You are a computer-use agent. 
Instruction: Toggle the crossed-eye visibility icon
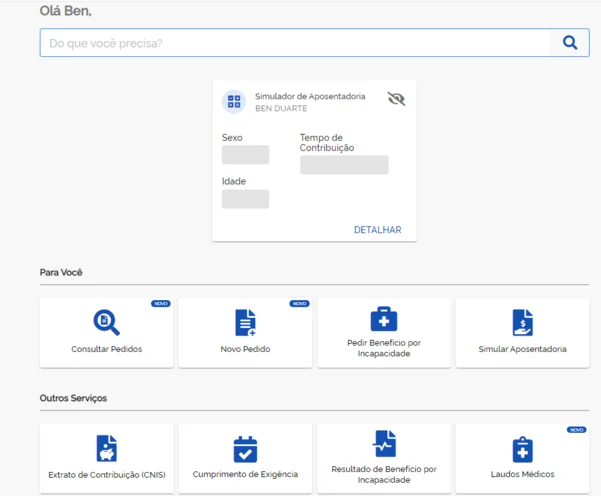pyautogui.click(x=396, y=99)
